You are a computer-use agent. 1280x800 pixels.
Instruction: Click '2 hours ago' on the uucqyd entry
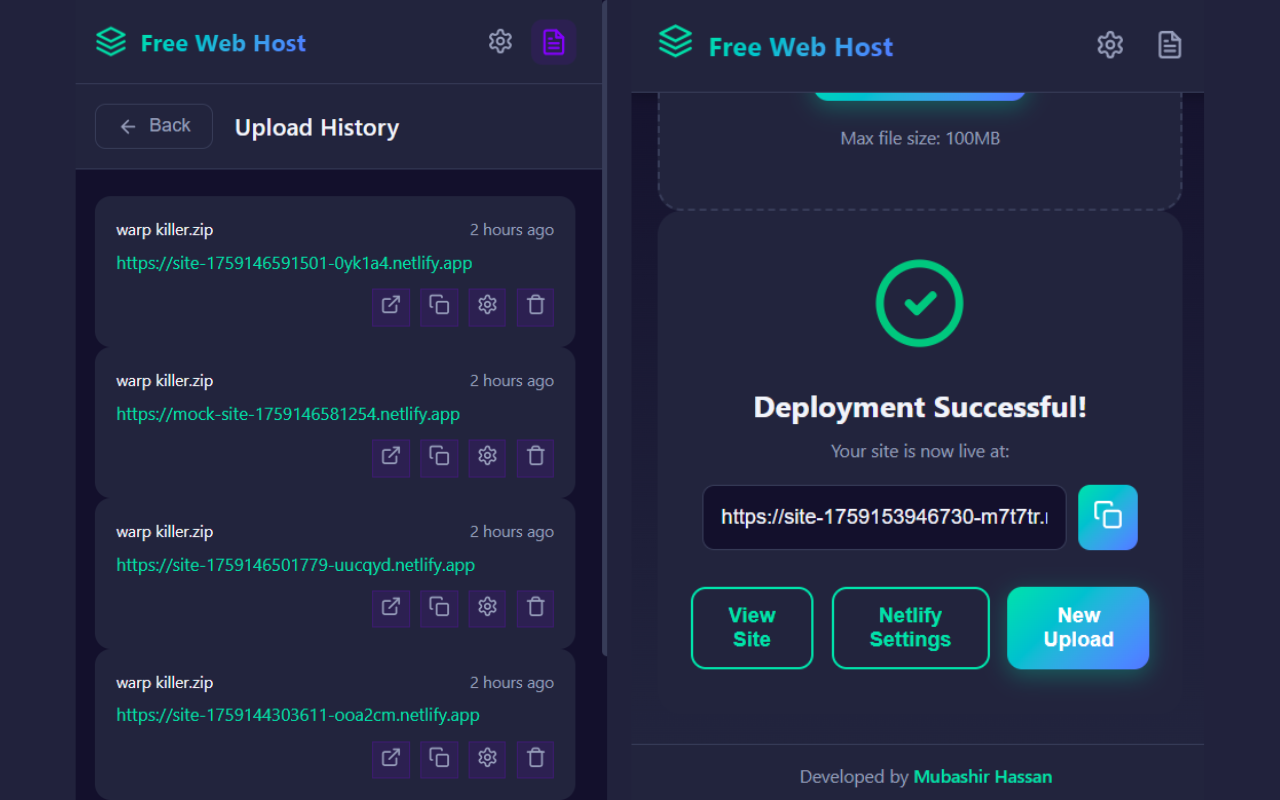(x=512, y=532)
